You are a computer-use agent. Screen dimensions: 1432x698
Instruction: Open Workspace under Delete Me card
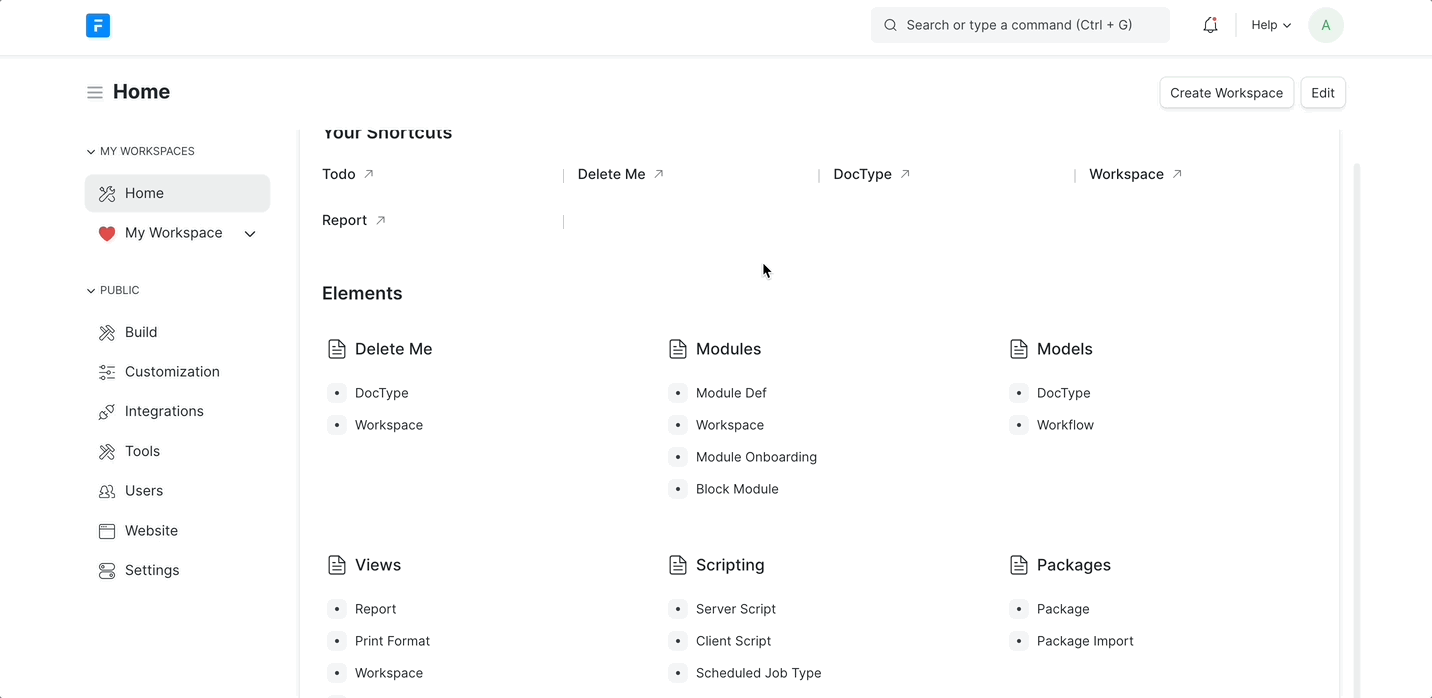[389, 425]
